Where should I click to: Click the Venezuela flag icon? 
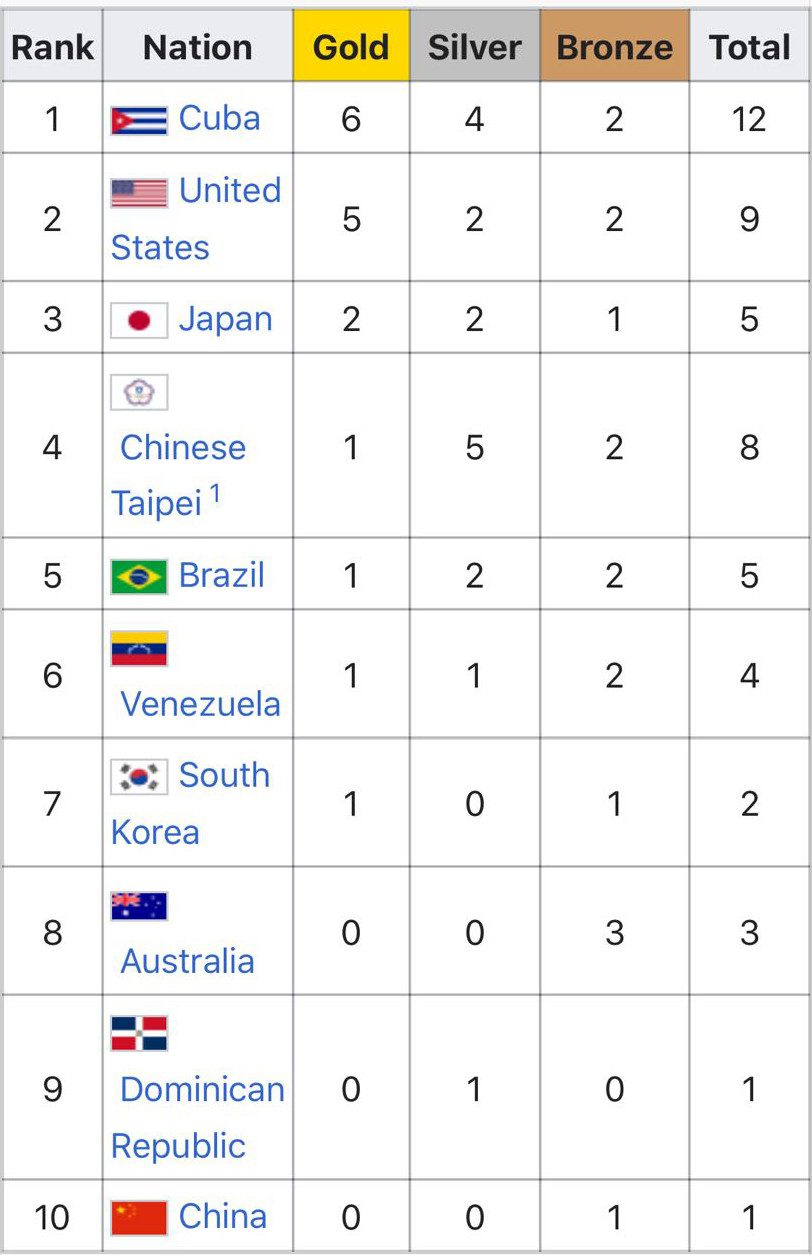(x=139, y=648)
